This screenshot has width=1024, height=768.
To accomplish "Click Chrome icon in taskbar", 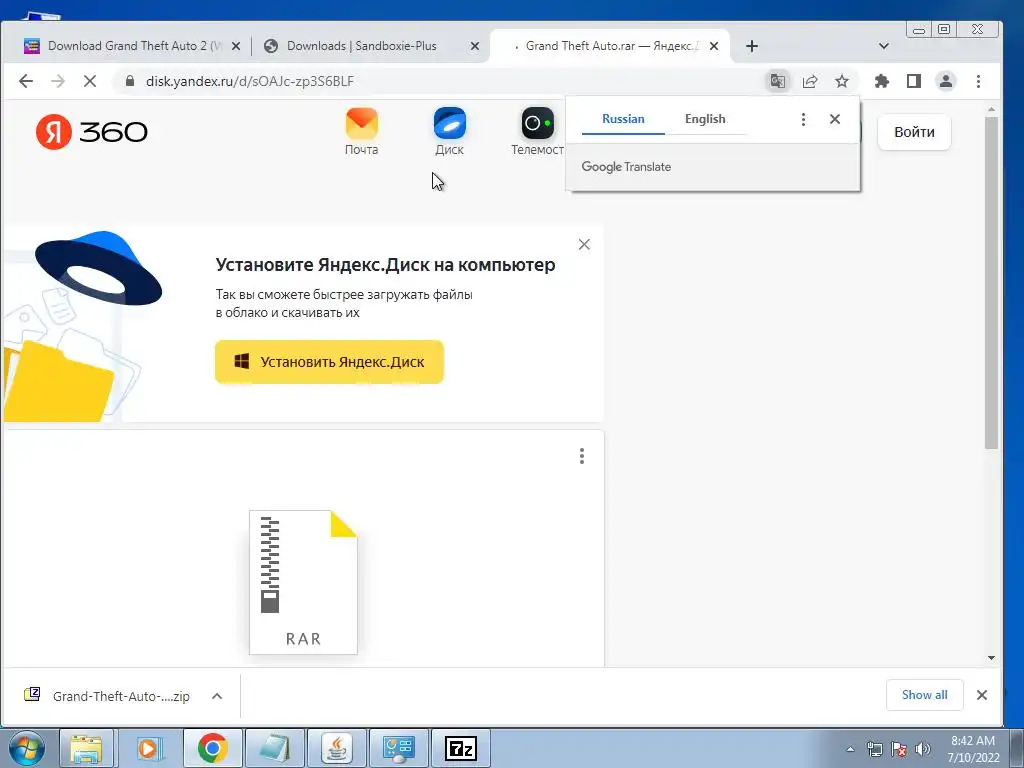I will click(212, 748).
